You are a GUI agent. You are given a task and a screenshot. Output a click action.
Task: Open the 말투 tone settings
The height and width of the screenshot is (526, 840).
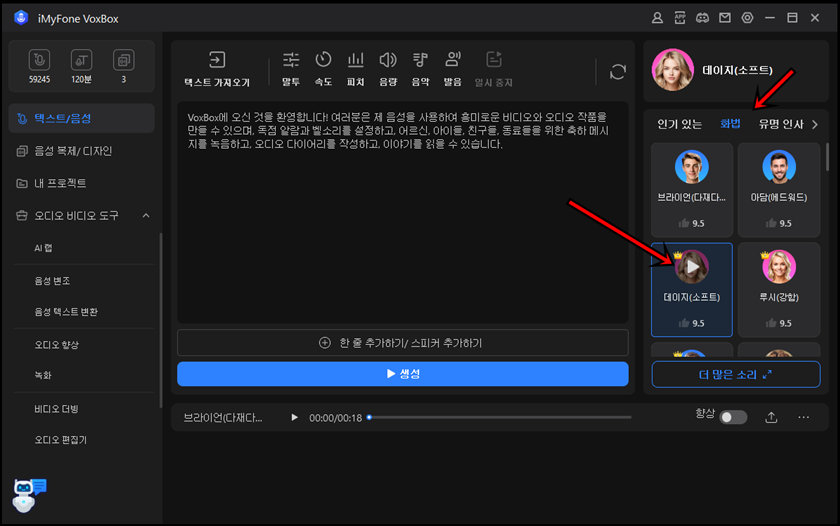(x=291, y=69)
